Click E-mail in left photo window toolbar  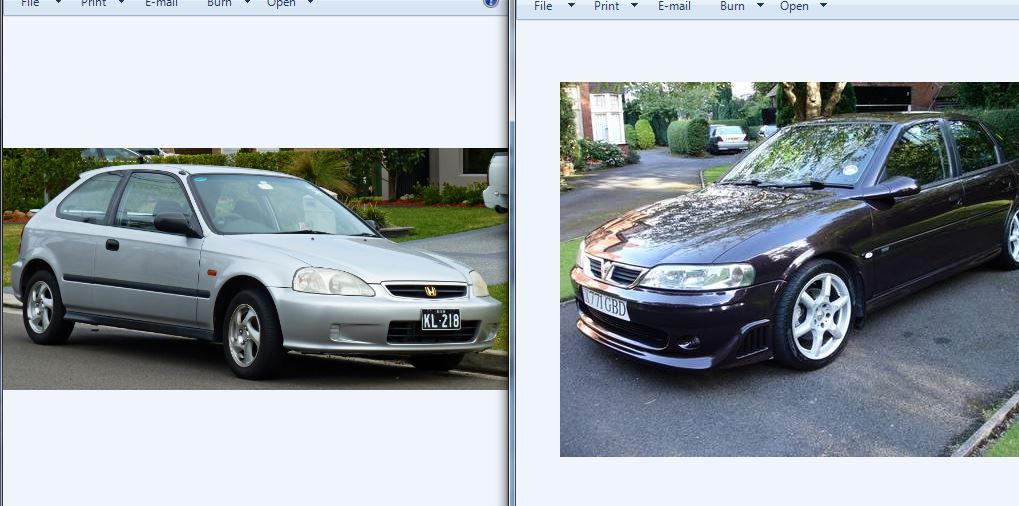point(161,3)
